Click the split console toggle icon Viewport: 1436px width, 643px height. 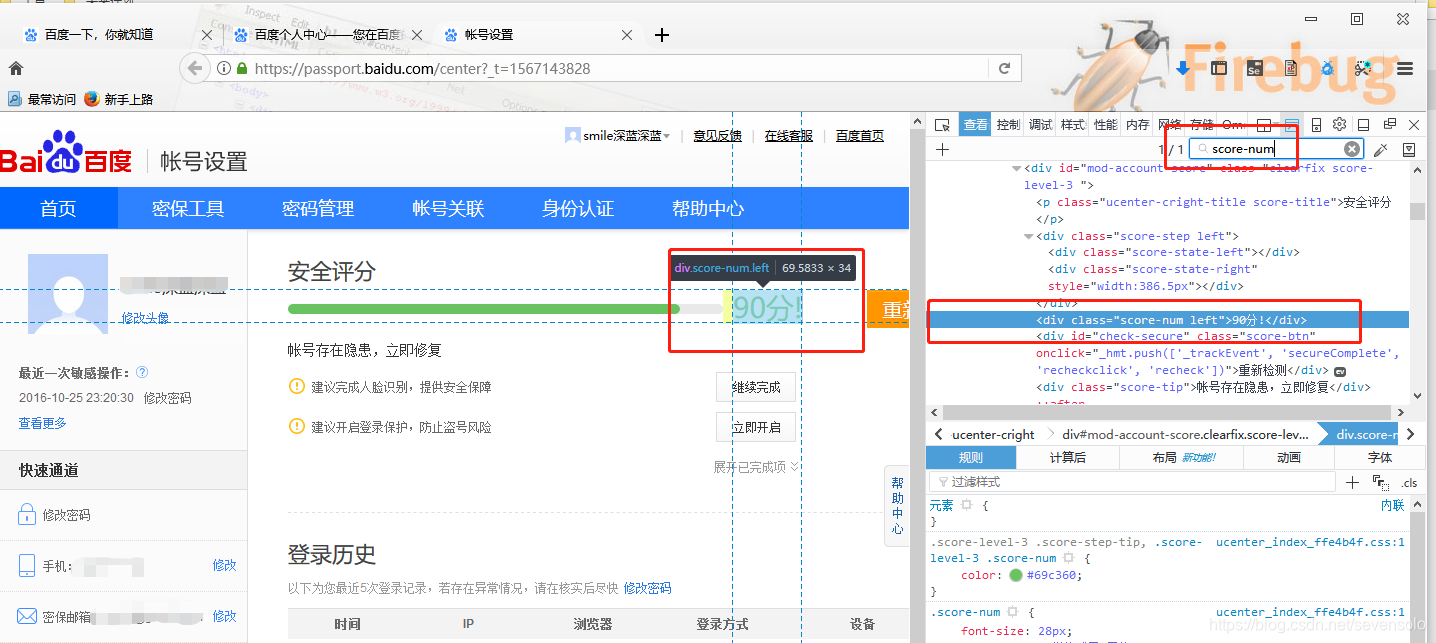1363,124
